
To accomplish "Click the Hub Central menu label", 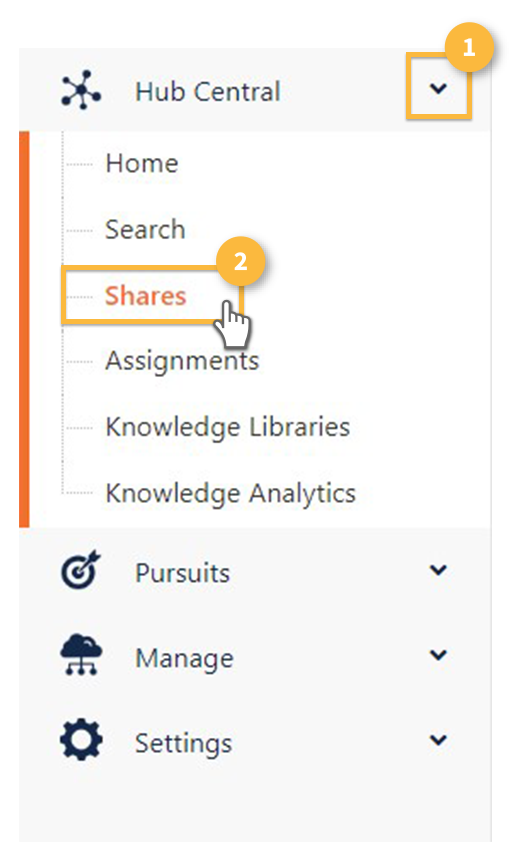I will [208, 91].
